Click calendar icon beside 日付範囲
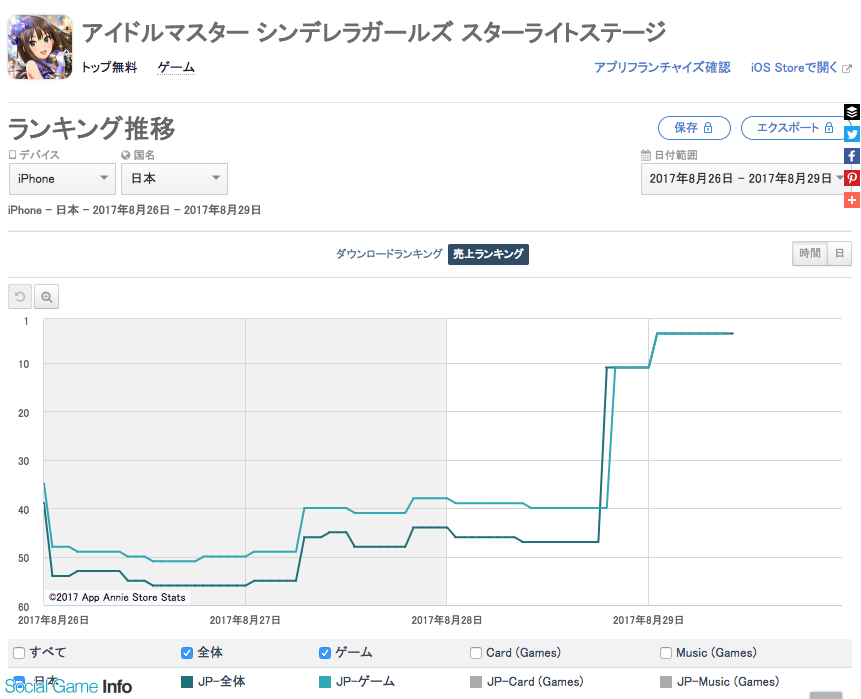This screenshot has width=861, height=699. [x=646, y=155]
